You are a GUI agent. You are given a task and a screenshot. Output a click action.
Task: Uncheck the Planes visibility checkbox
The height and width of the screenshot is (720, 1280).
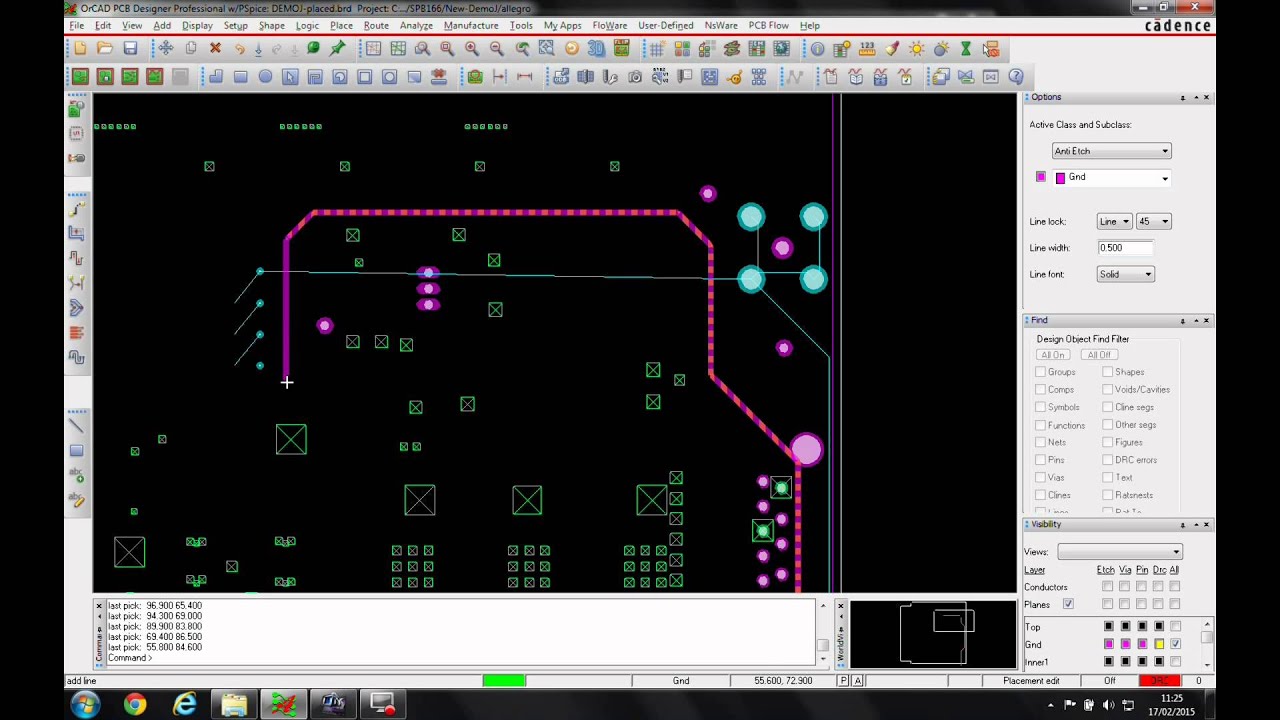[1068, 604]
